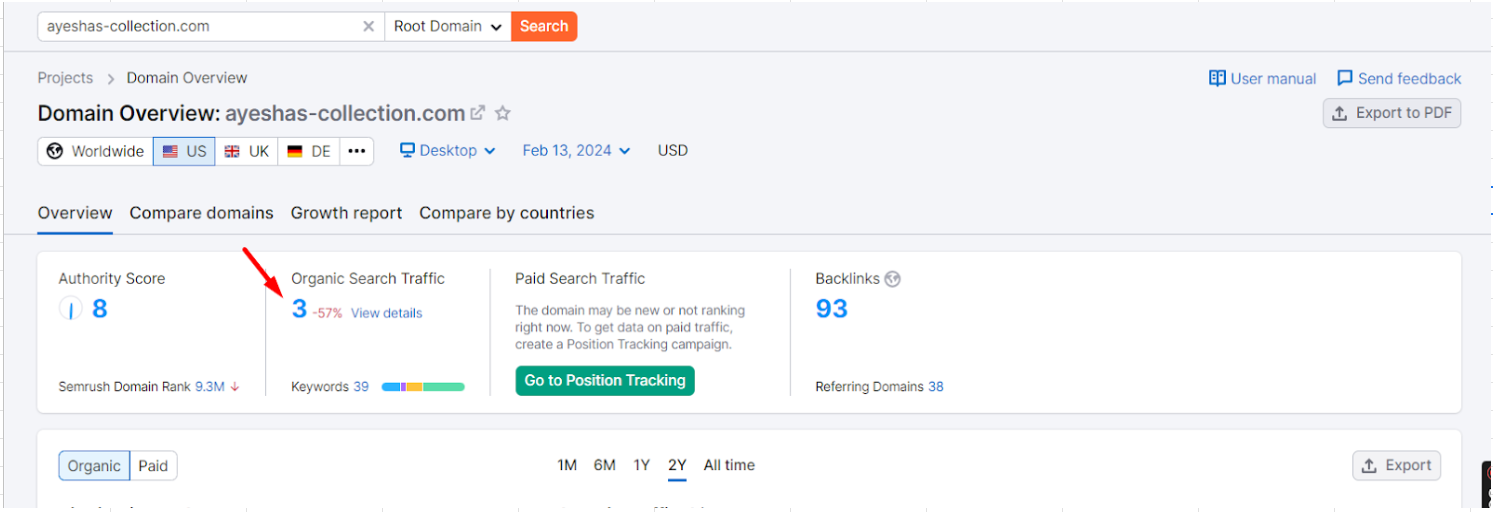
Task: Click the Go to Position Tracking button
Action: tap(605, 381)
